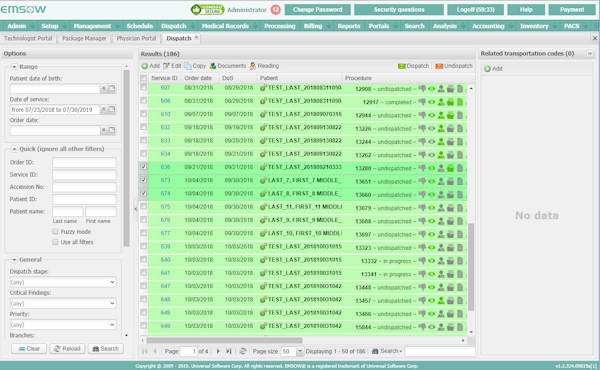This screenshot has width=600, height=370.
Task: Click the Add icon in results toolbar
Action: click(145, 66)
